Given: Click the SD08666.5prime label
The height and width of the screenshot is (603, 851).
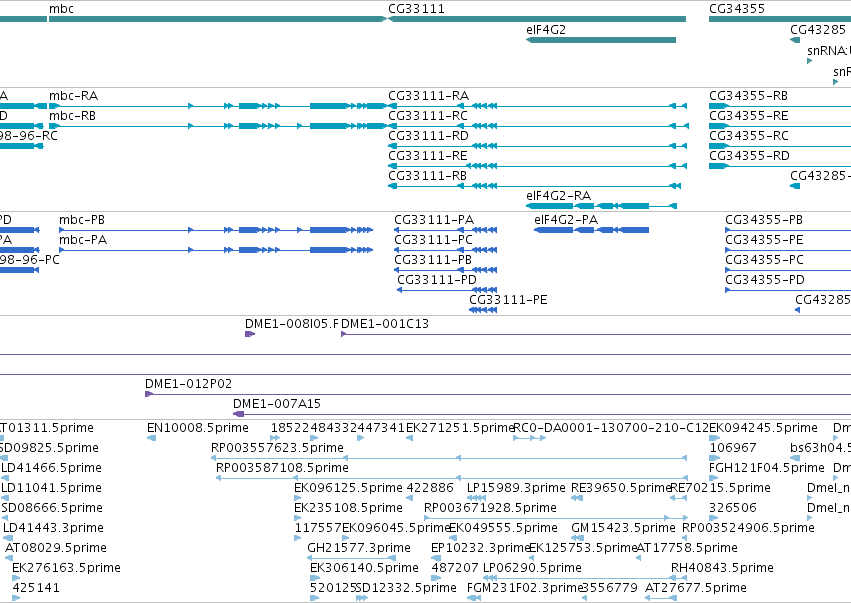Looking at the screenshot, I should (x=52, y=509).
